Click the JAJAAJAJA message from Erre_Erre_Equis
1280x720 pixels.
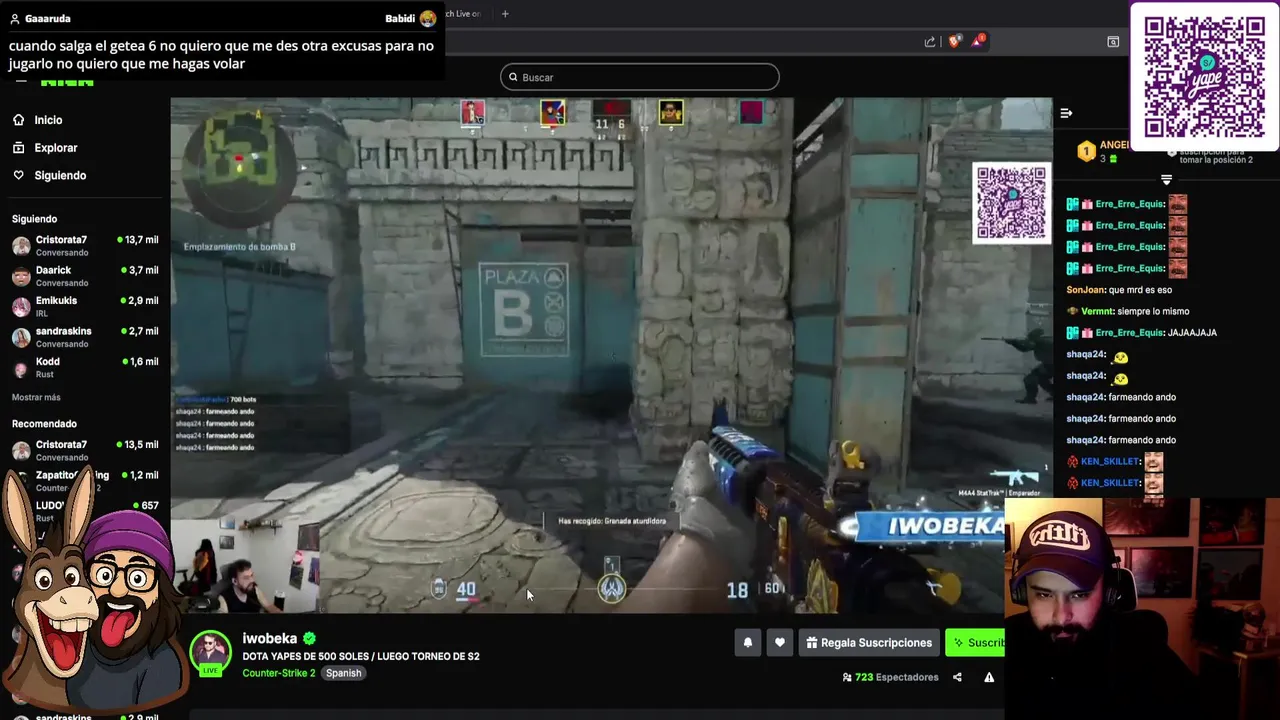click(1192, 333)
